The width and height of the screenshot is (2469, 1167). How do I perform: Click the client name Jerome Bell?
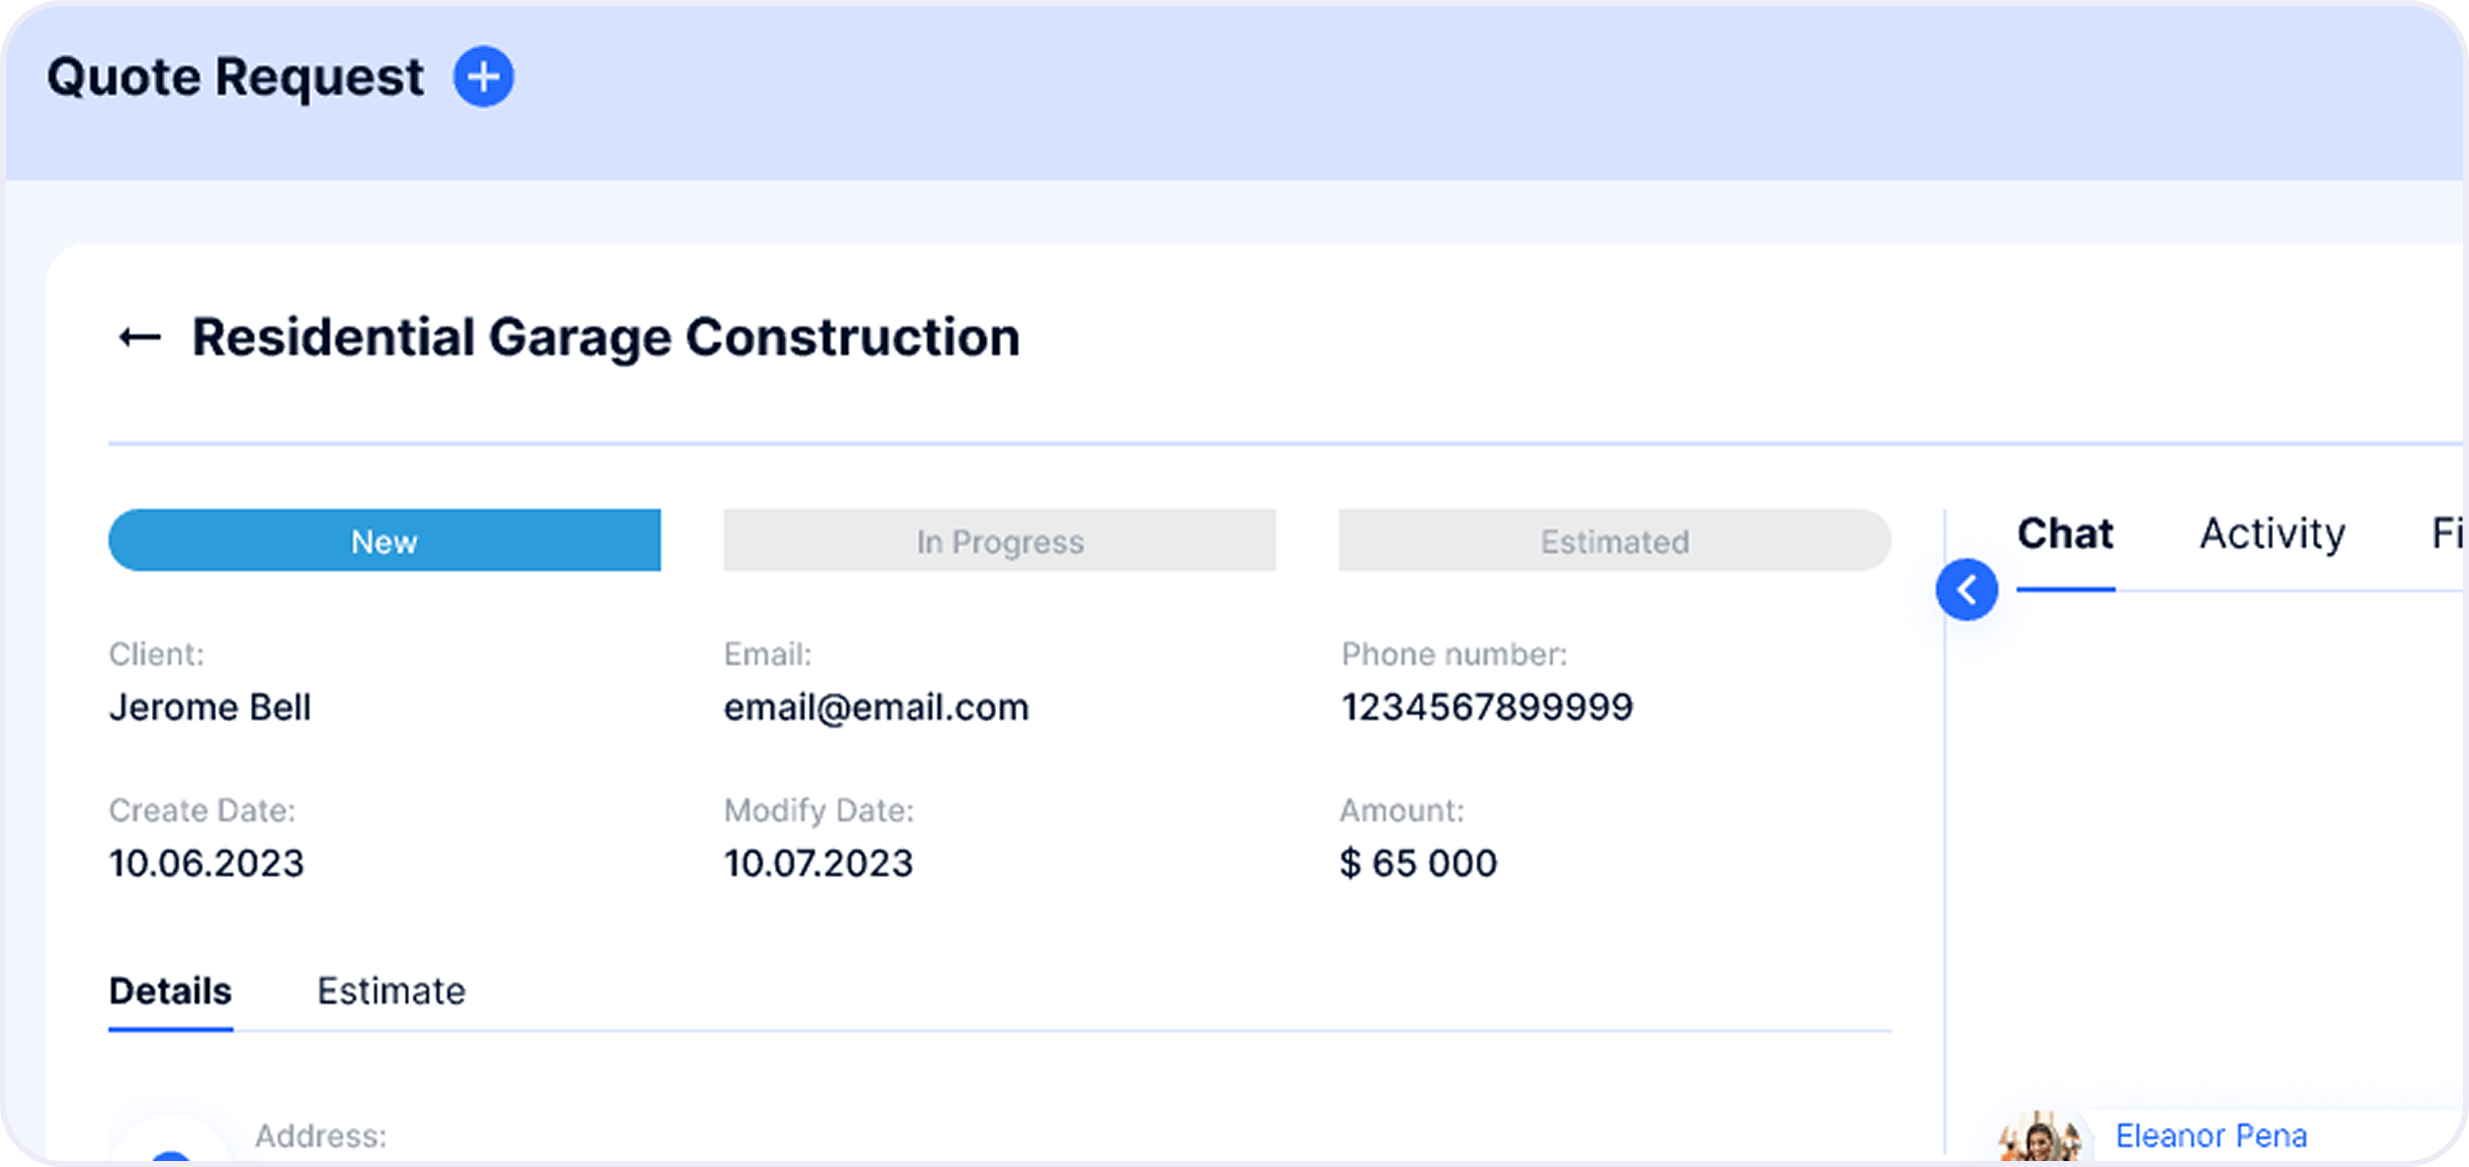pos(210,708)
